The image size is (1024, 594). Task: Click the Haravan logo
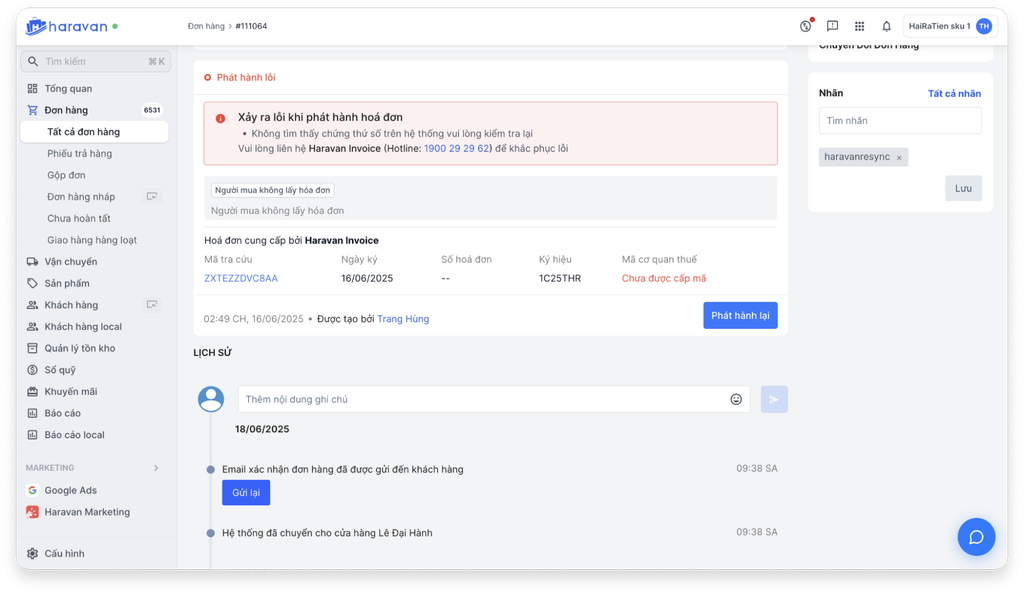coord(66,27)
